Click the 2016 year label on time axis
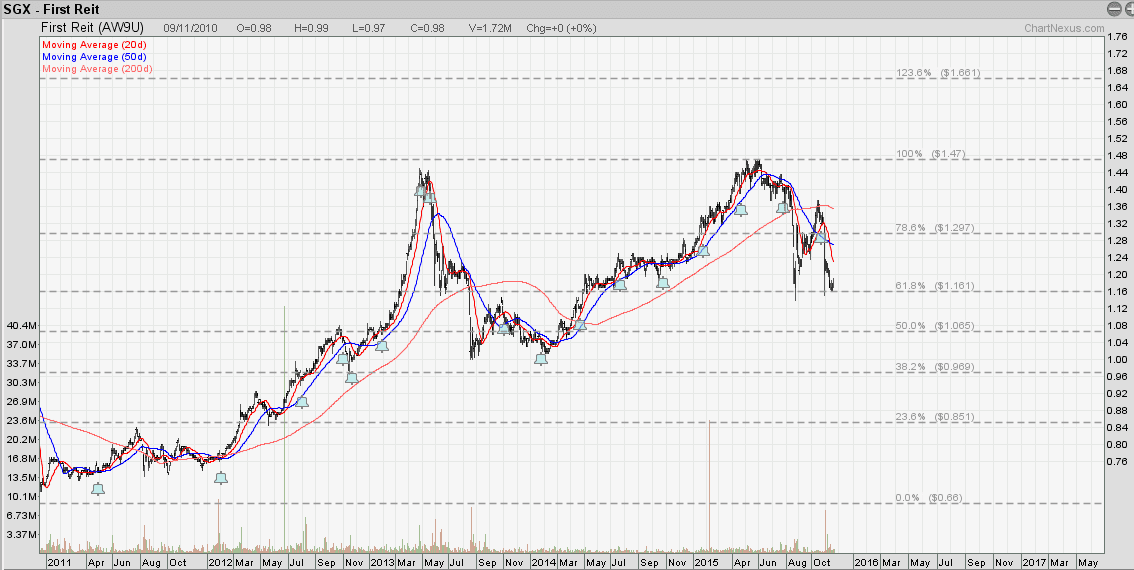The width and height of the screenshot is (1134, 570). 865,561
